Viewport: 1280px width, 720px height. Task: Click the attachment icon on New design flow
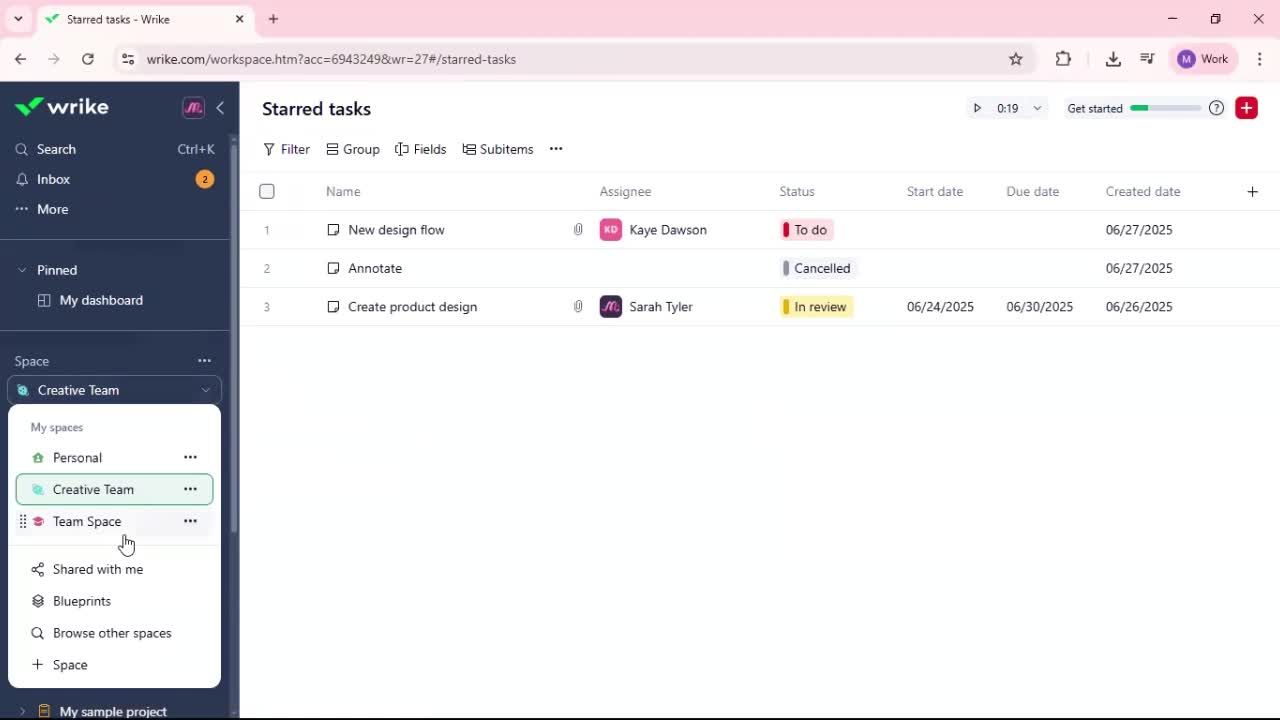[578, 230]
